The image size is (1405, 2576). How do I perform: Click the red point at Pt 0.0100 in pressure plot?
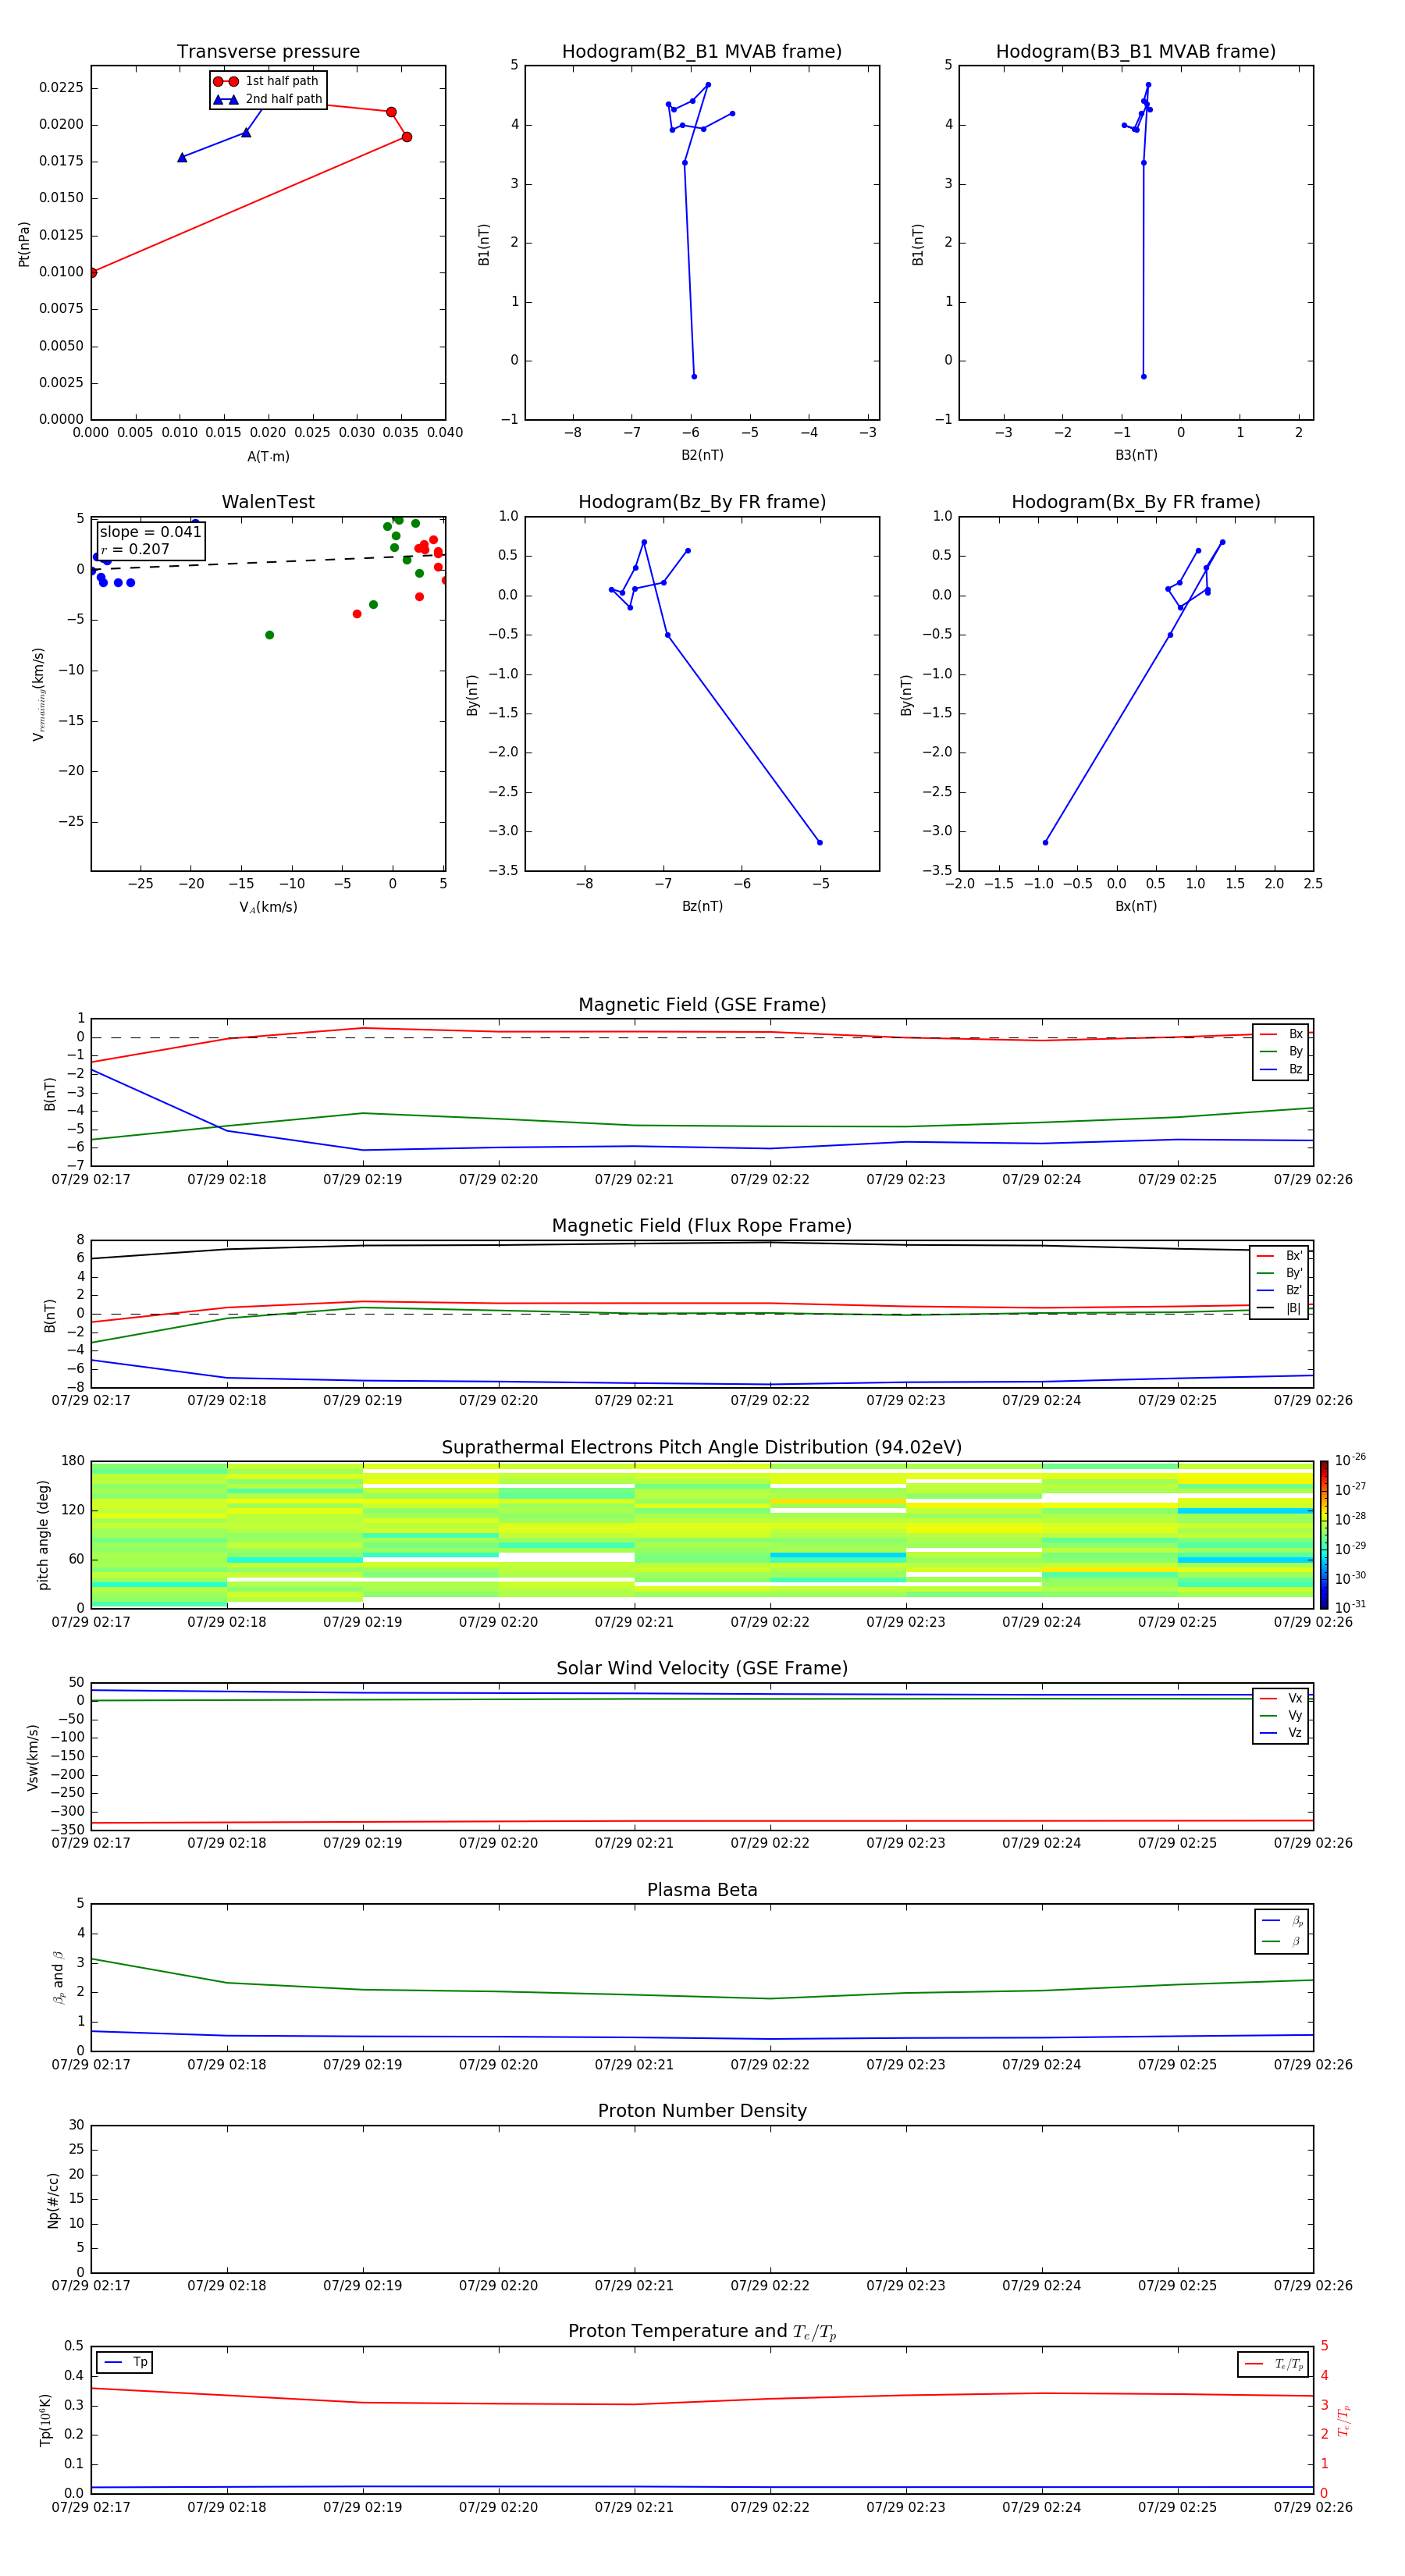(x=92, y=272)
